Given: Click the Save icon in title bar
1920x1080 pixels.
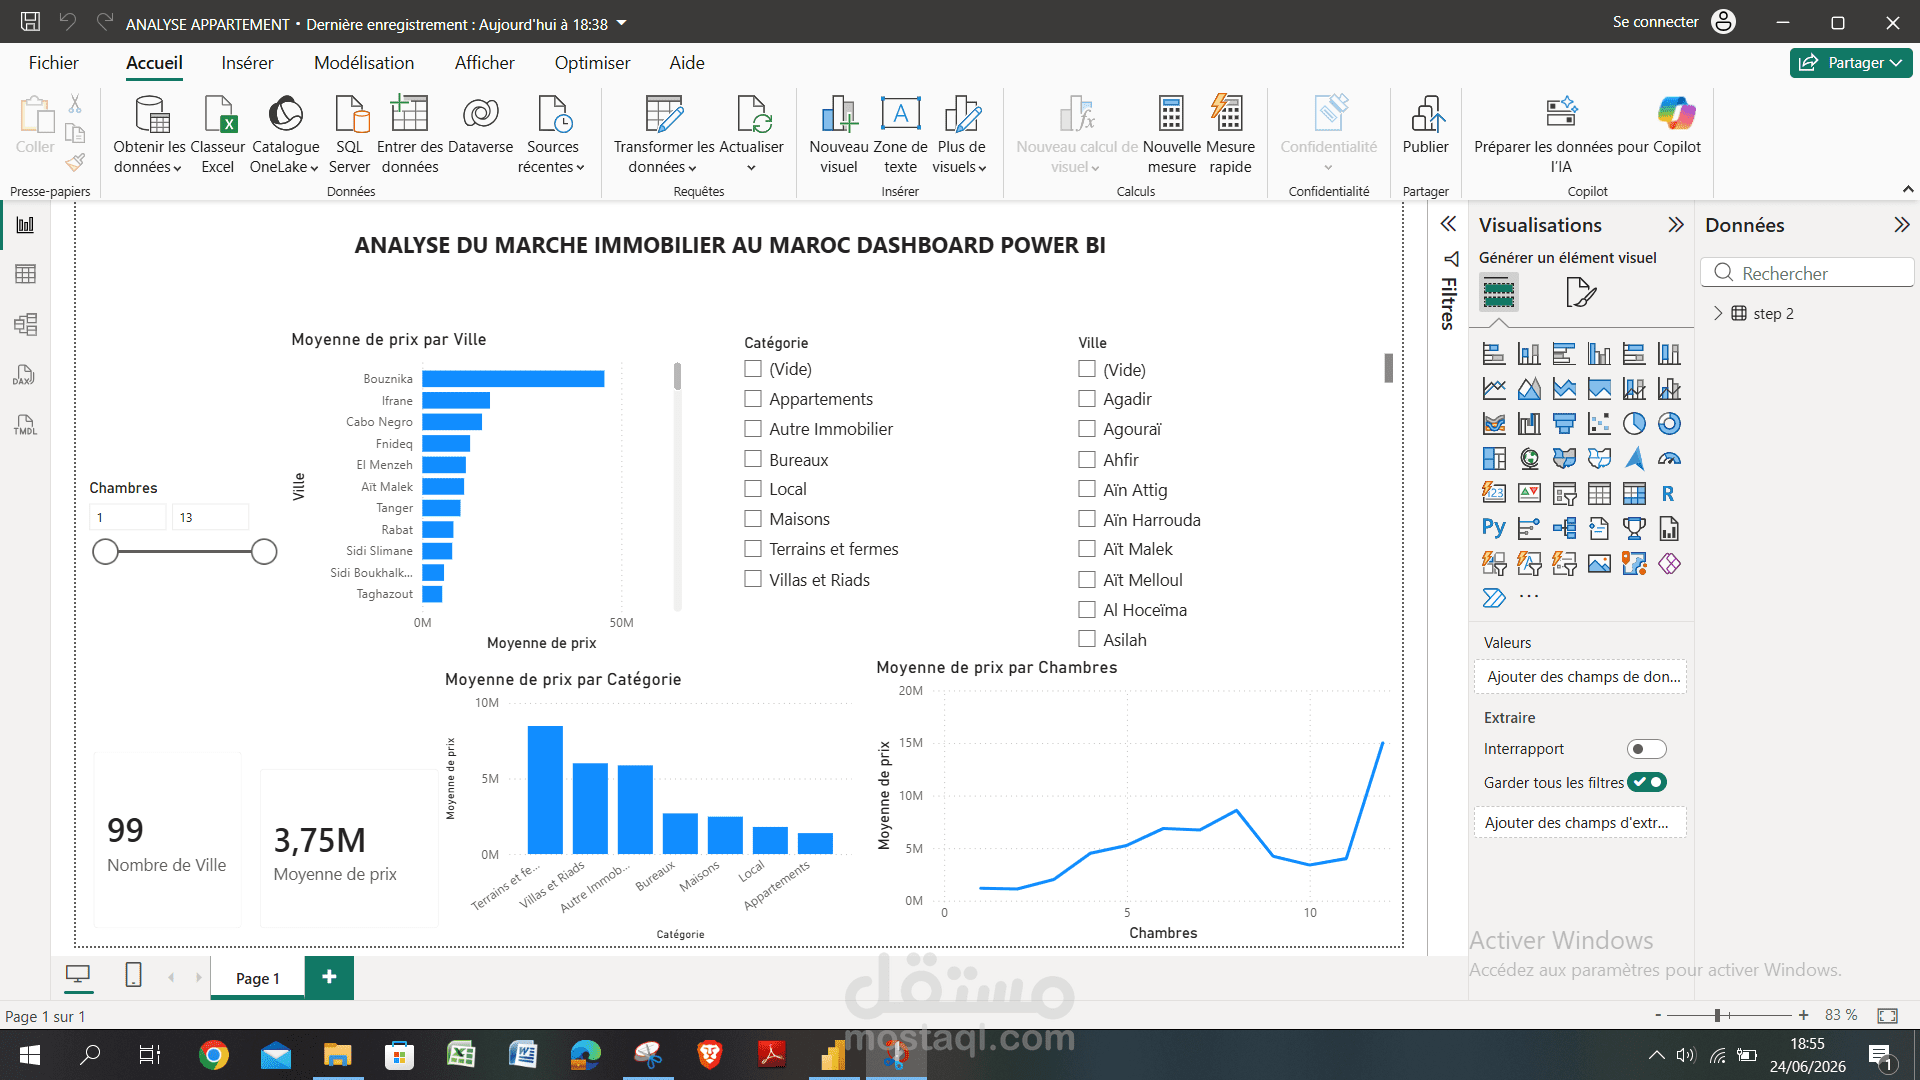Looking at the screenshot, I should (30, 21).
